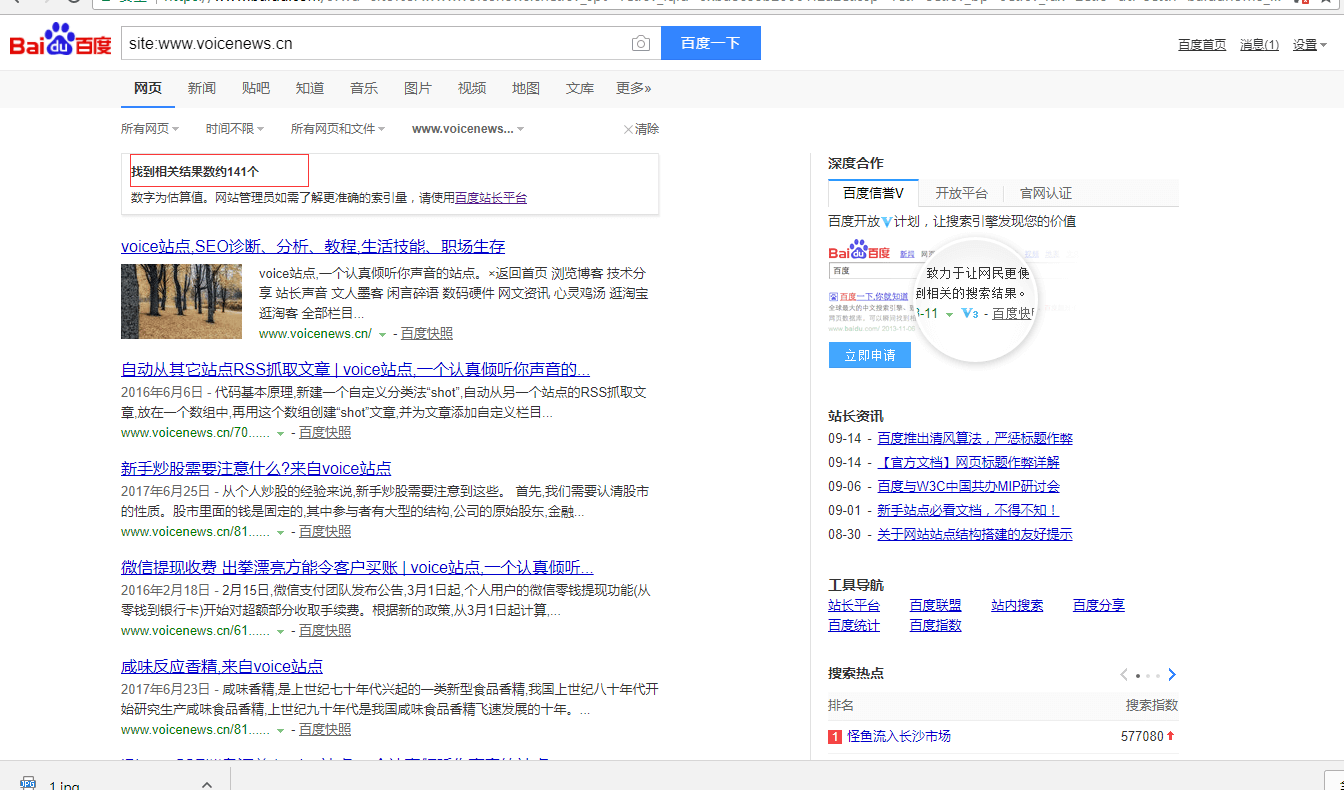
Task: Open 消息(1) messages link
Action: tap(1259, 45)
